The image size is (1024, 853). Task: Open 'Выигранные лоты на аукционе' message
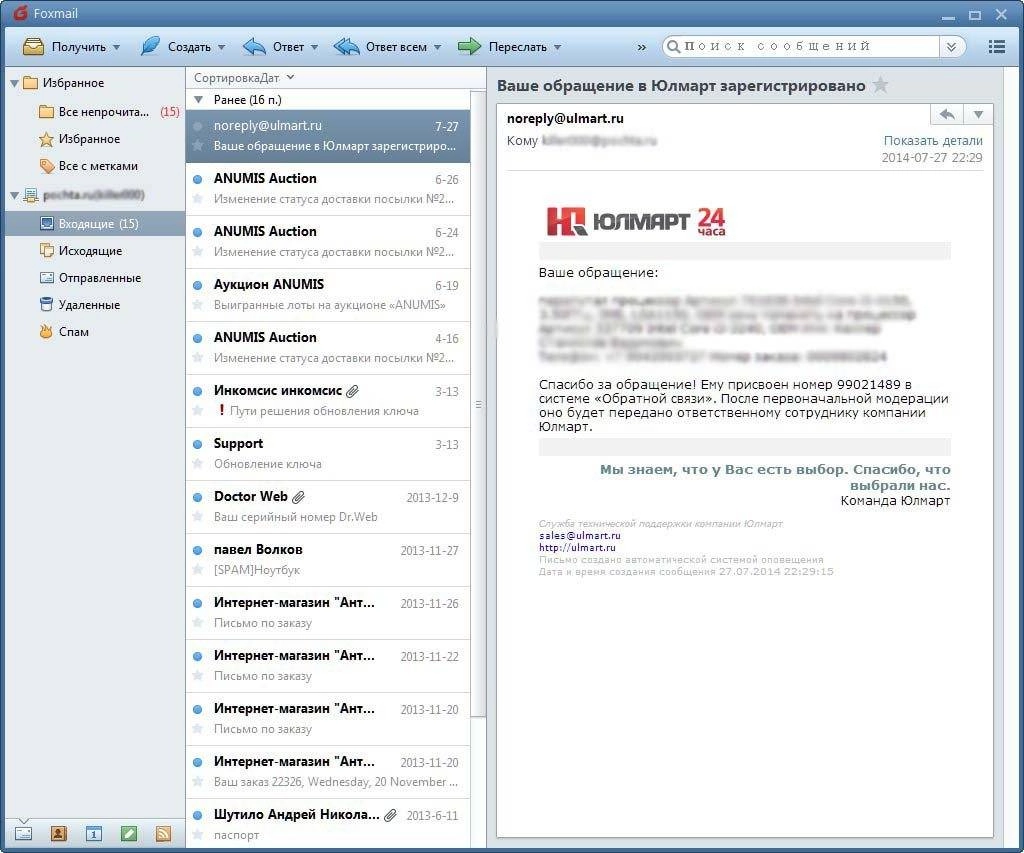pos(328,295)
